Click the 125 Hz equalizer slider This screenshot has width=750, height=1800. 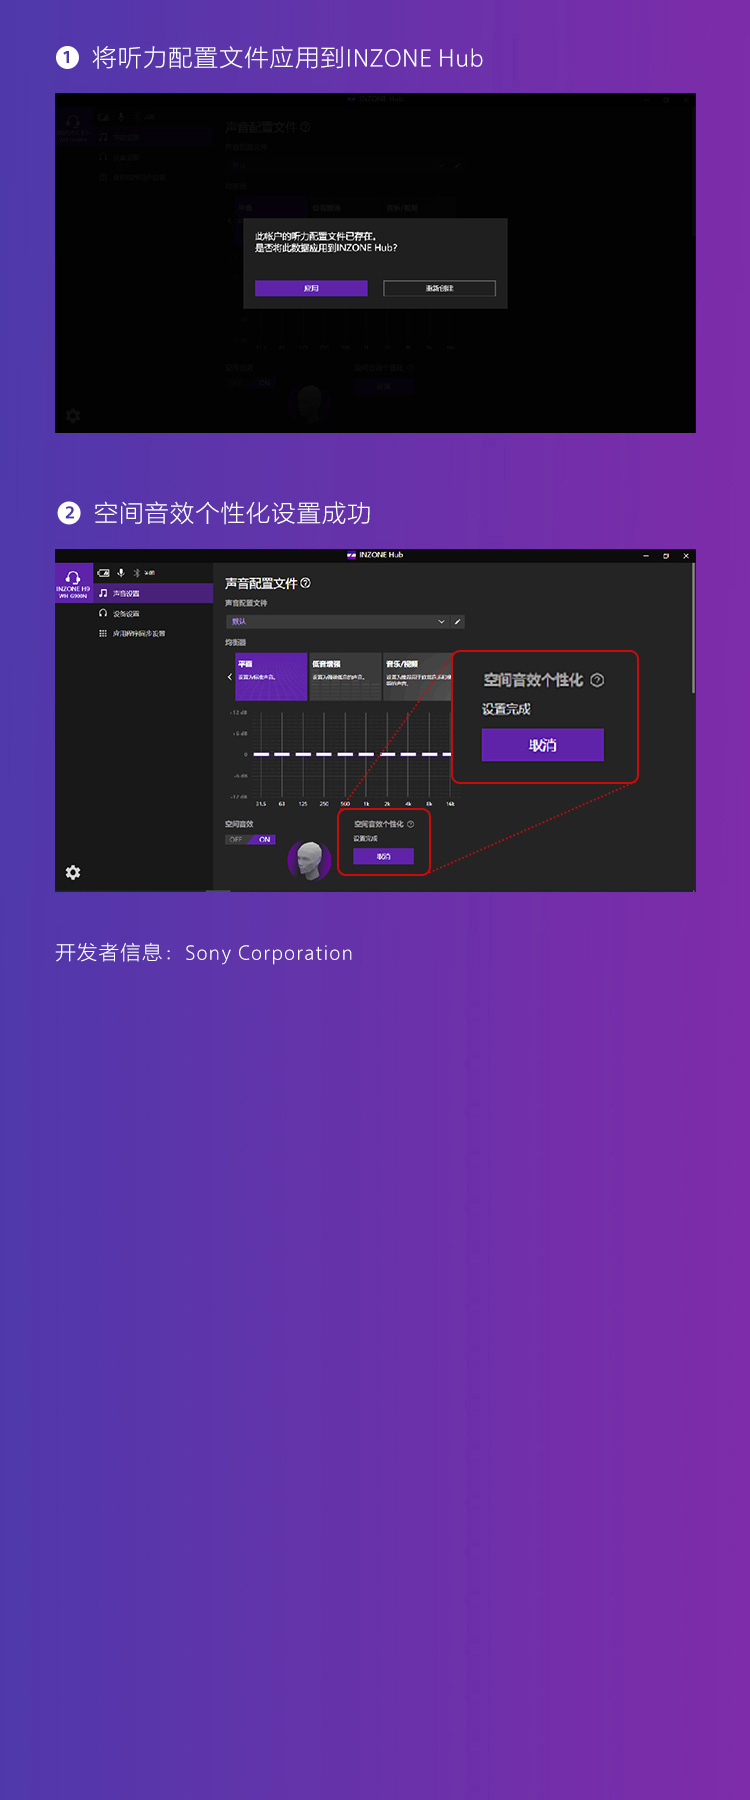click(x=303, y=754)
